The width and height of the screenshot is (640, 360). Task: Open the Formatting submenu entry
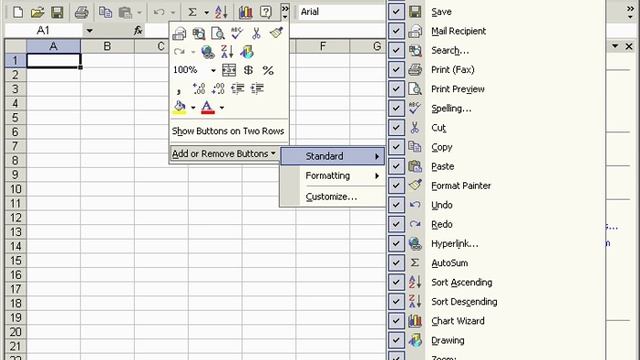(x=333, y=176)
